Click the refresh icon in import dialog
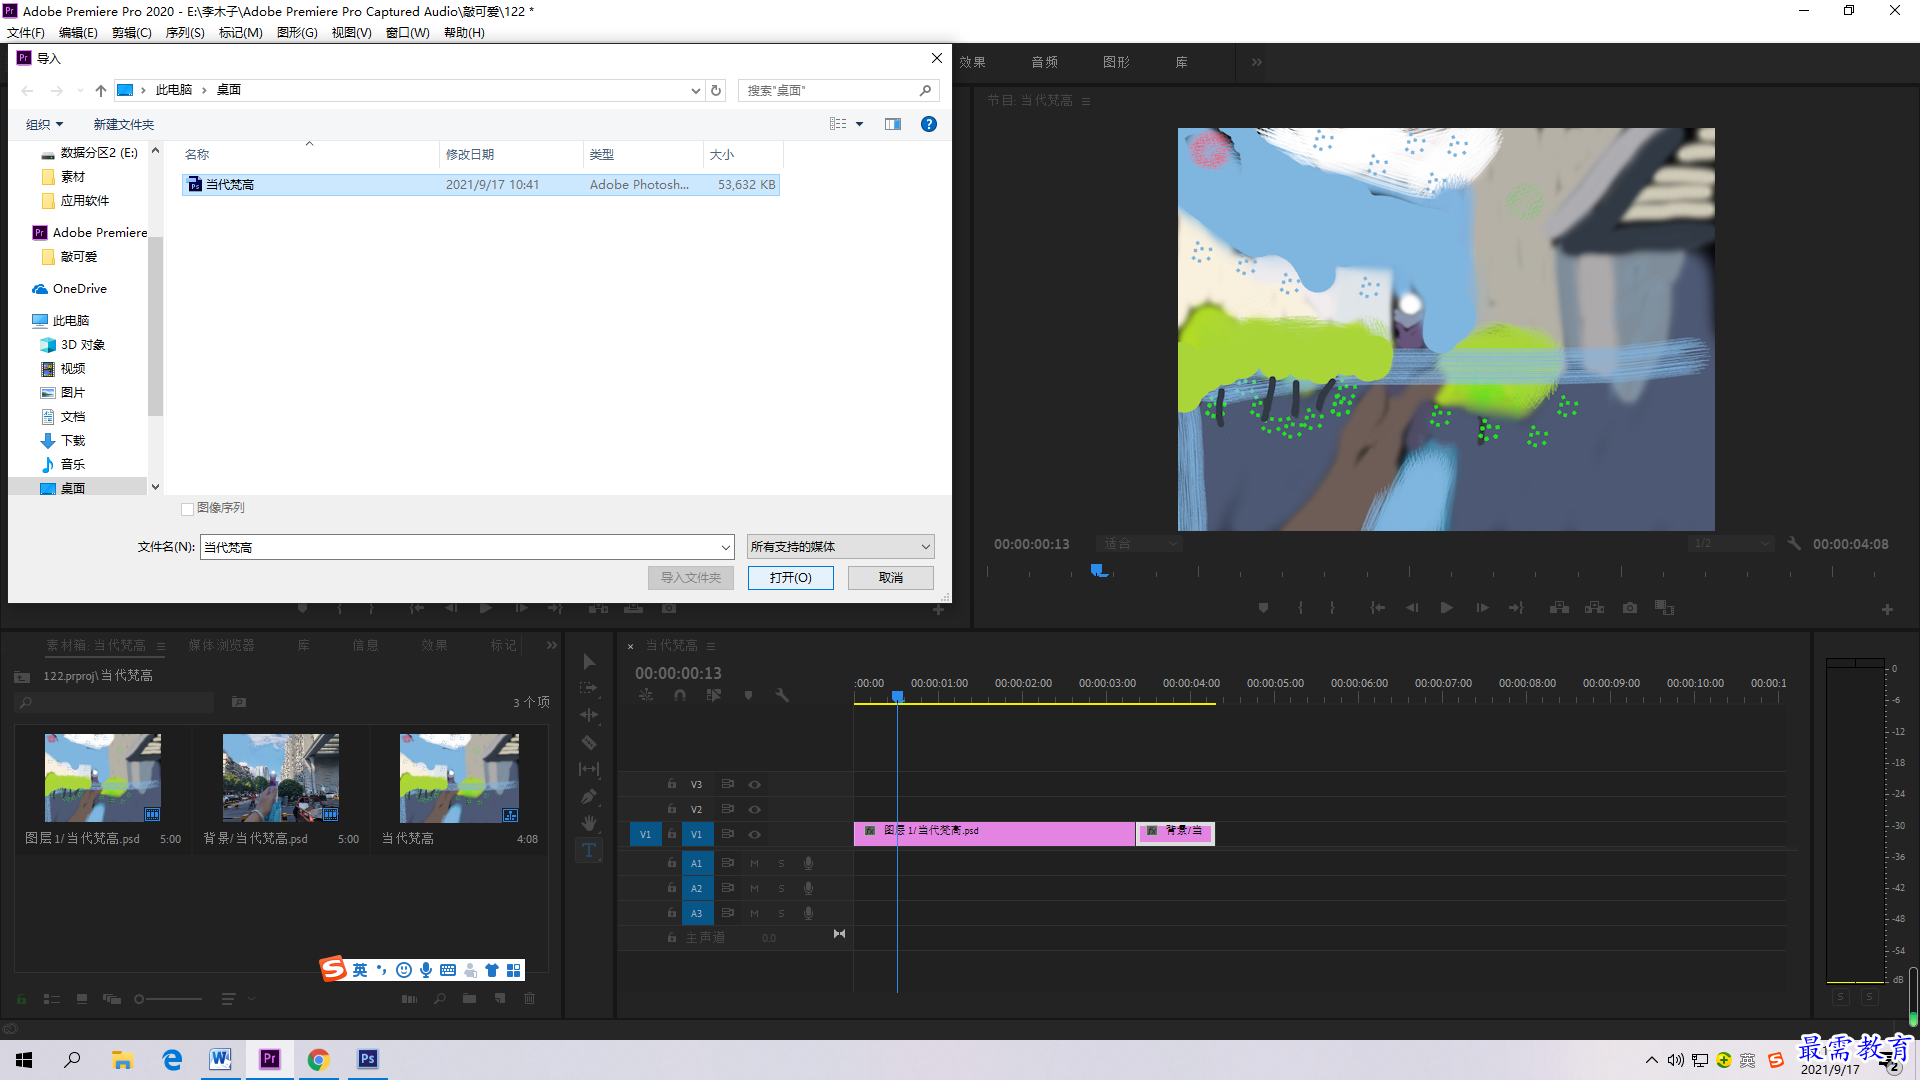Screen dimensions: 1920x1080 716,90
